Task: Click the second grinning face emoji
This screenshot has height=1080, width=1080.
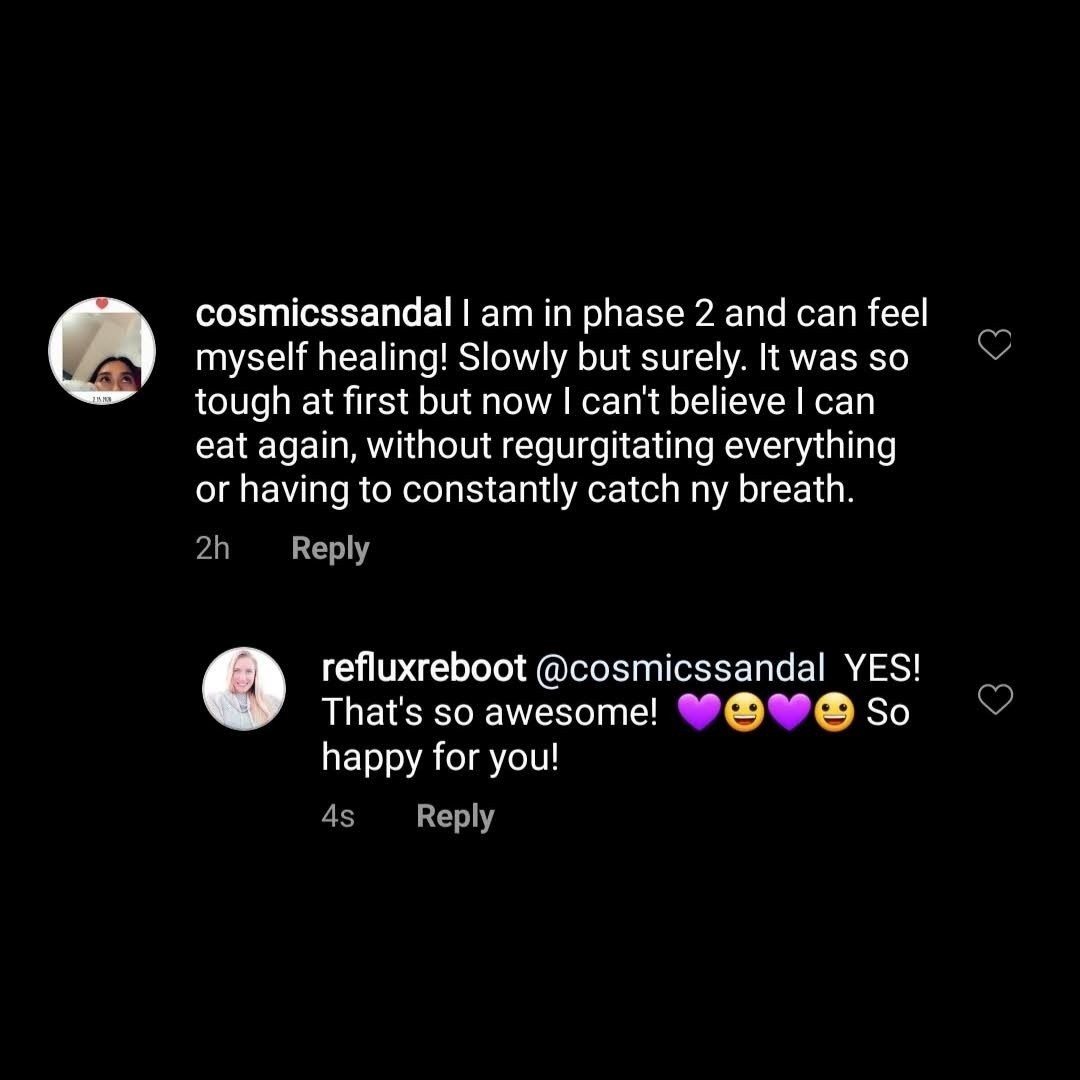Action: tap(835, 714)
